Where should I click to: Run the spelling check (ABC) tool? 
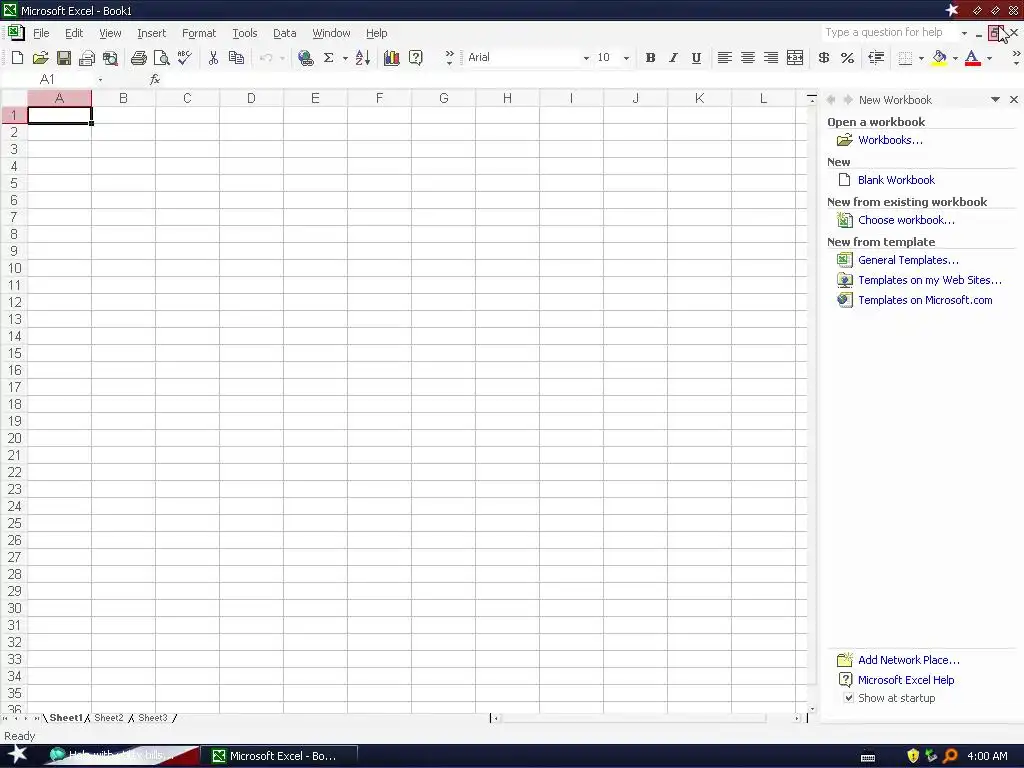(185, 58)
